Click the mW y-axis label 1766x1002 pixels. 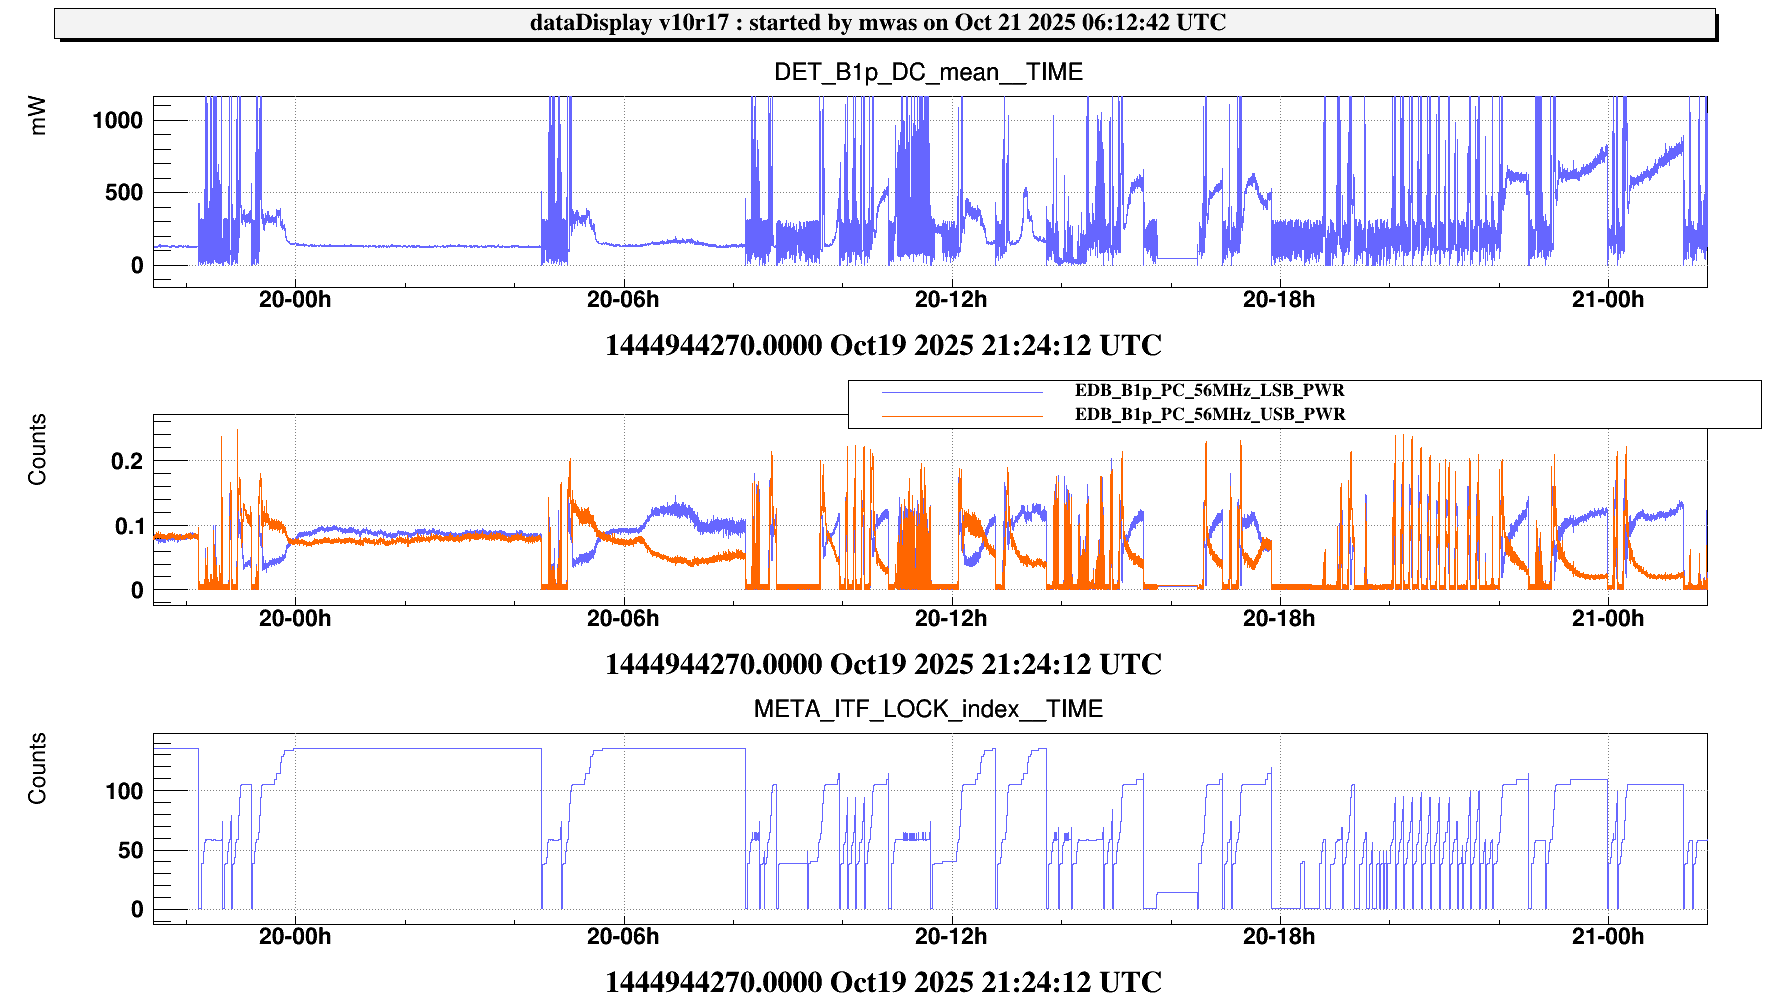pyautogui.click(x=38, y=116)
